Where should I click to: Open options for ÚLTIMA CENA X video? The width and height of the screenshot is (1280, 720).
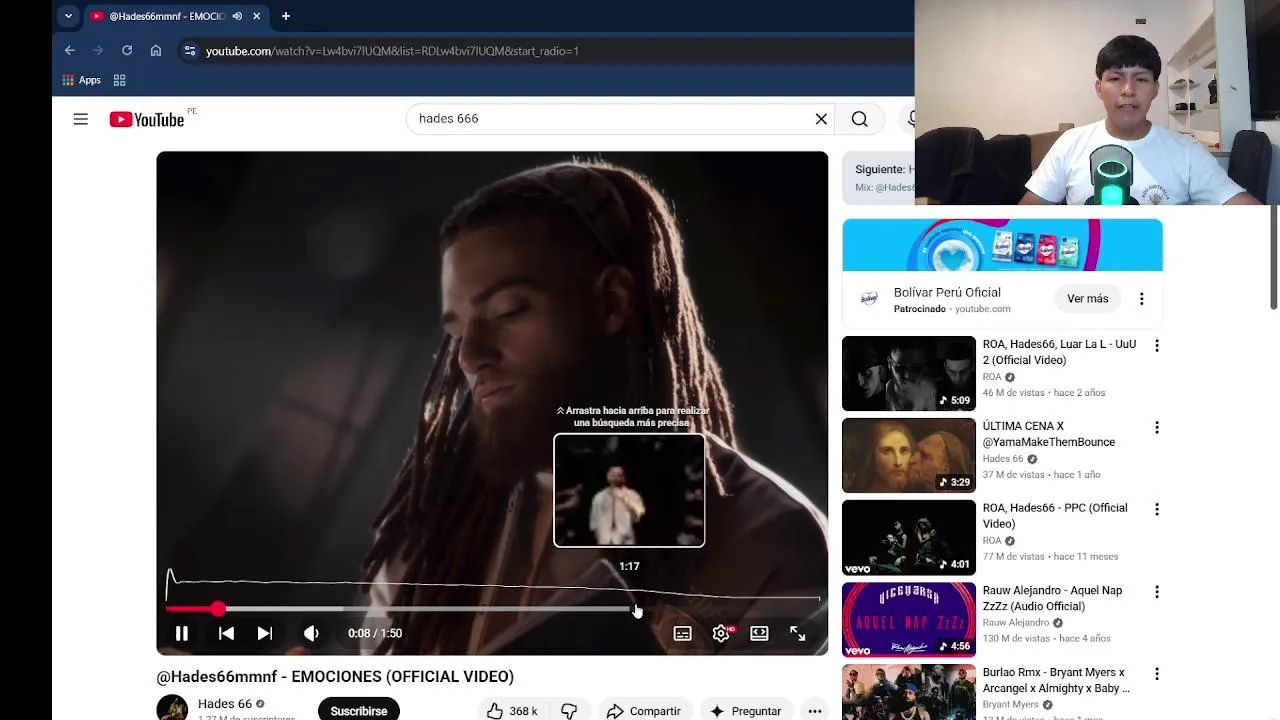point(1157,428)
